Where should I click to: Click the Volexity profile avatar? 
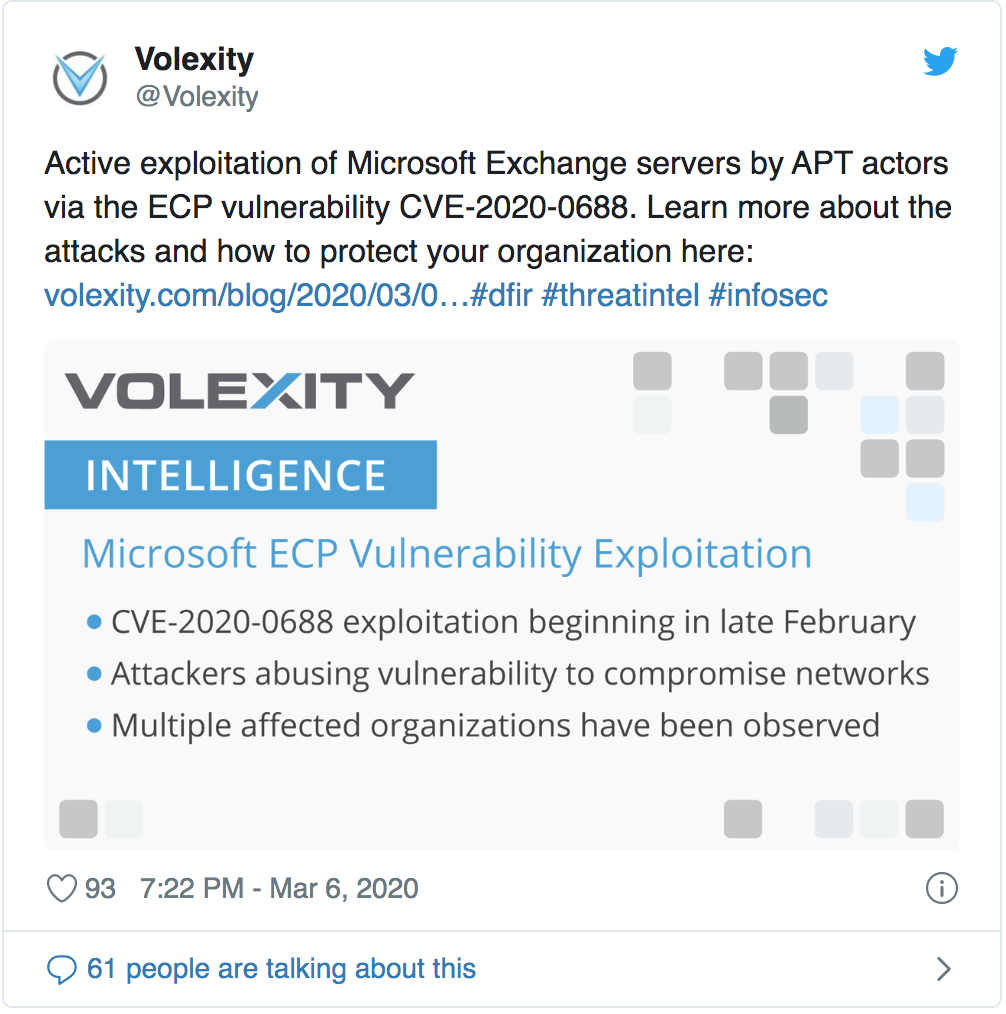pos(80,77)
